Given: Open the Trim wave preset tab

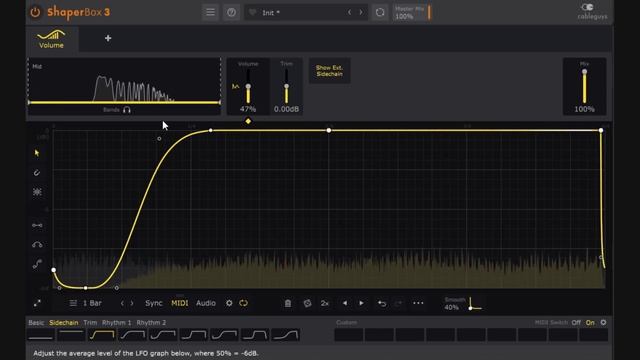Looking at the screenshot, I should point(90,322).
